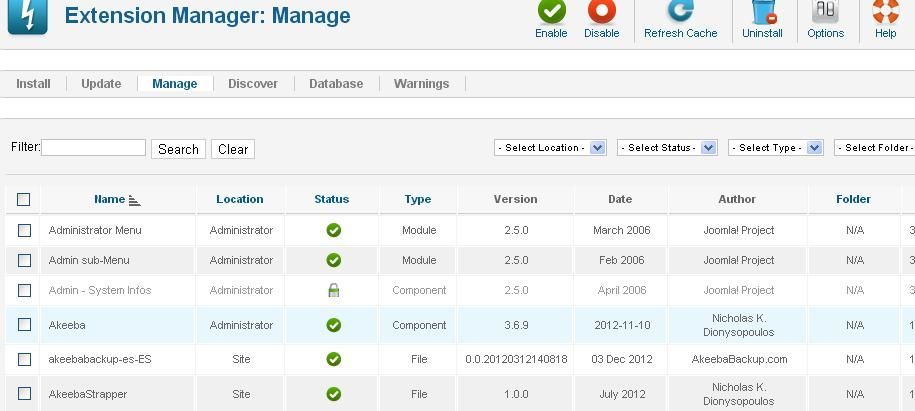The image size is (915, 411).
Task: Click the March 2006 date cell
Action: click(x=621, y=230)
